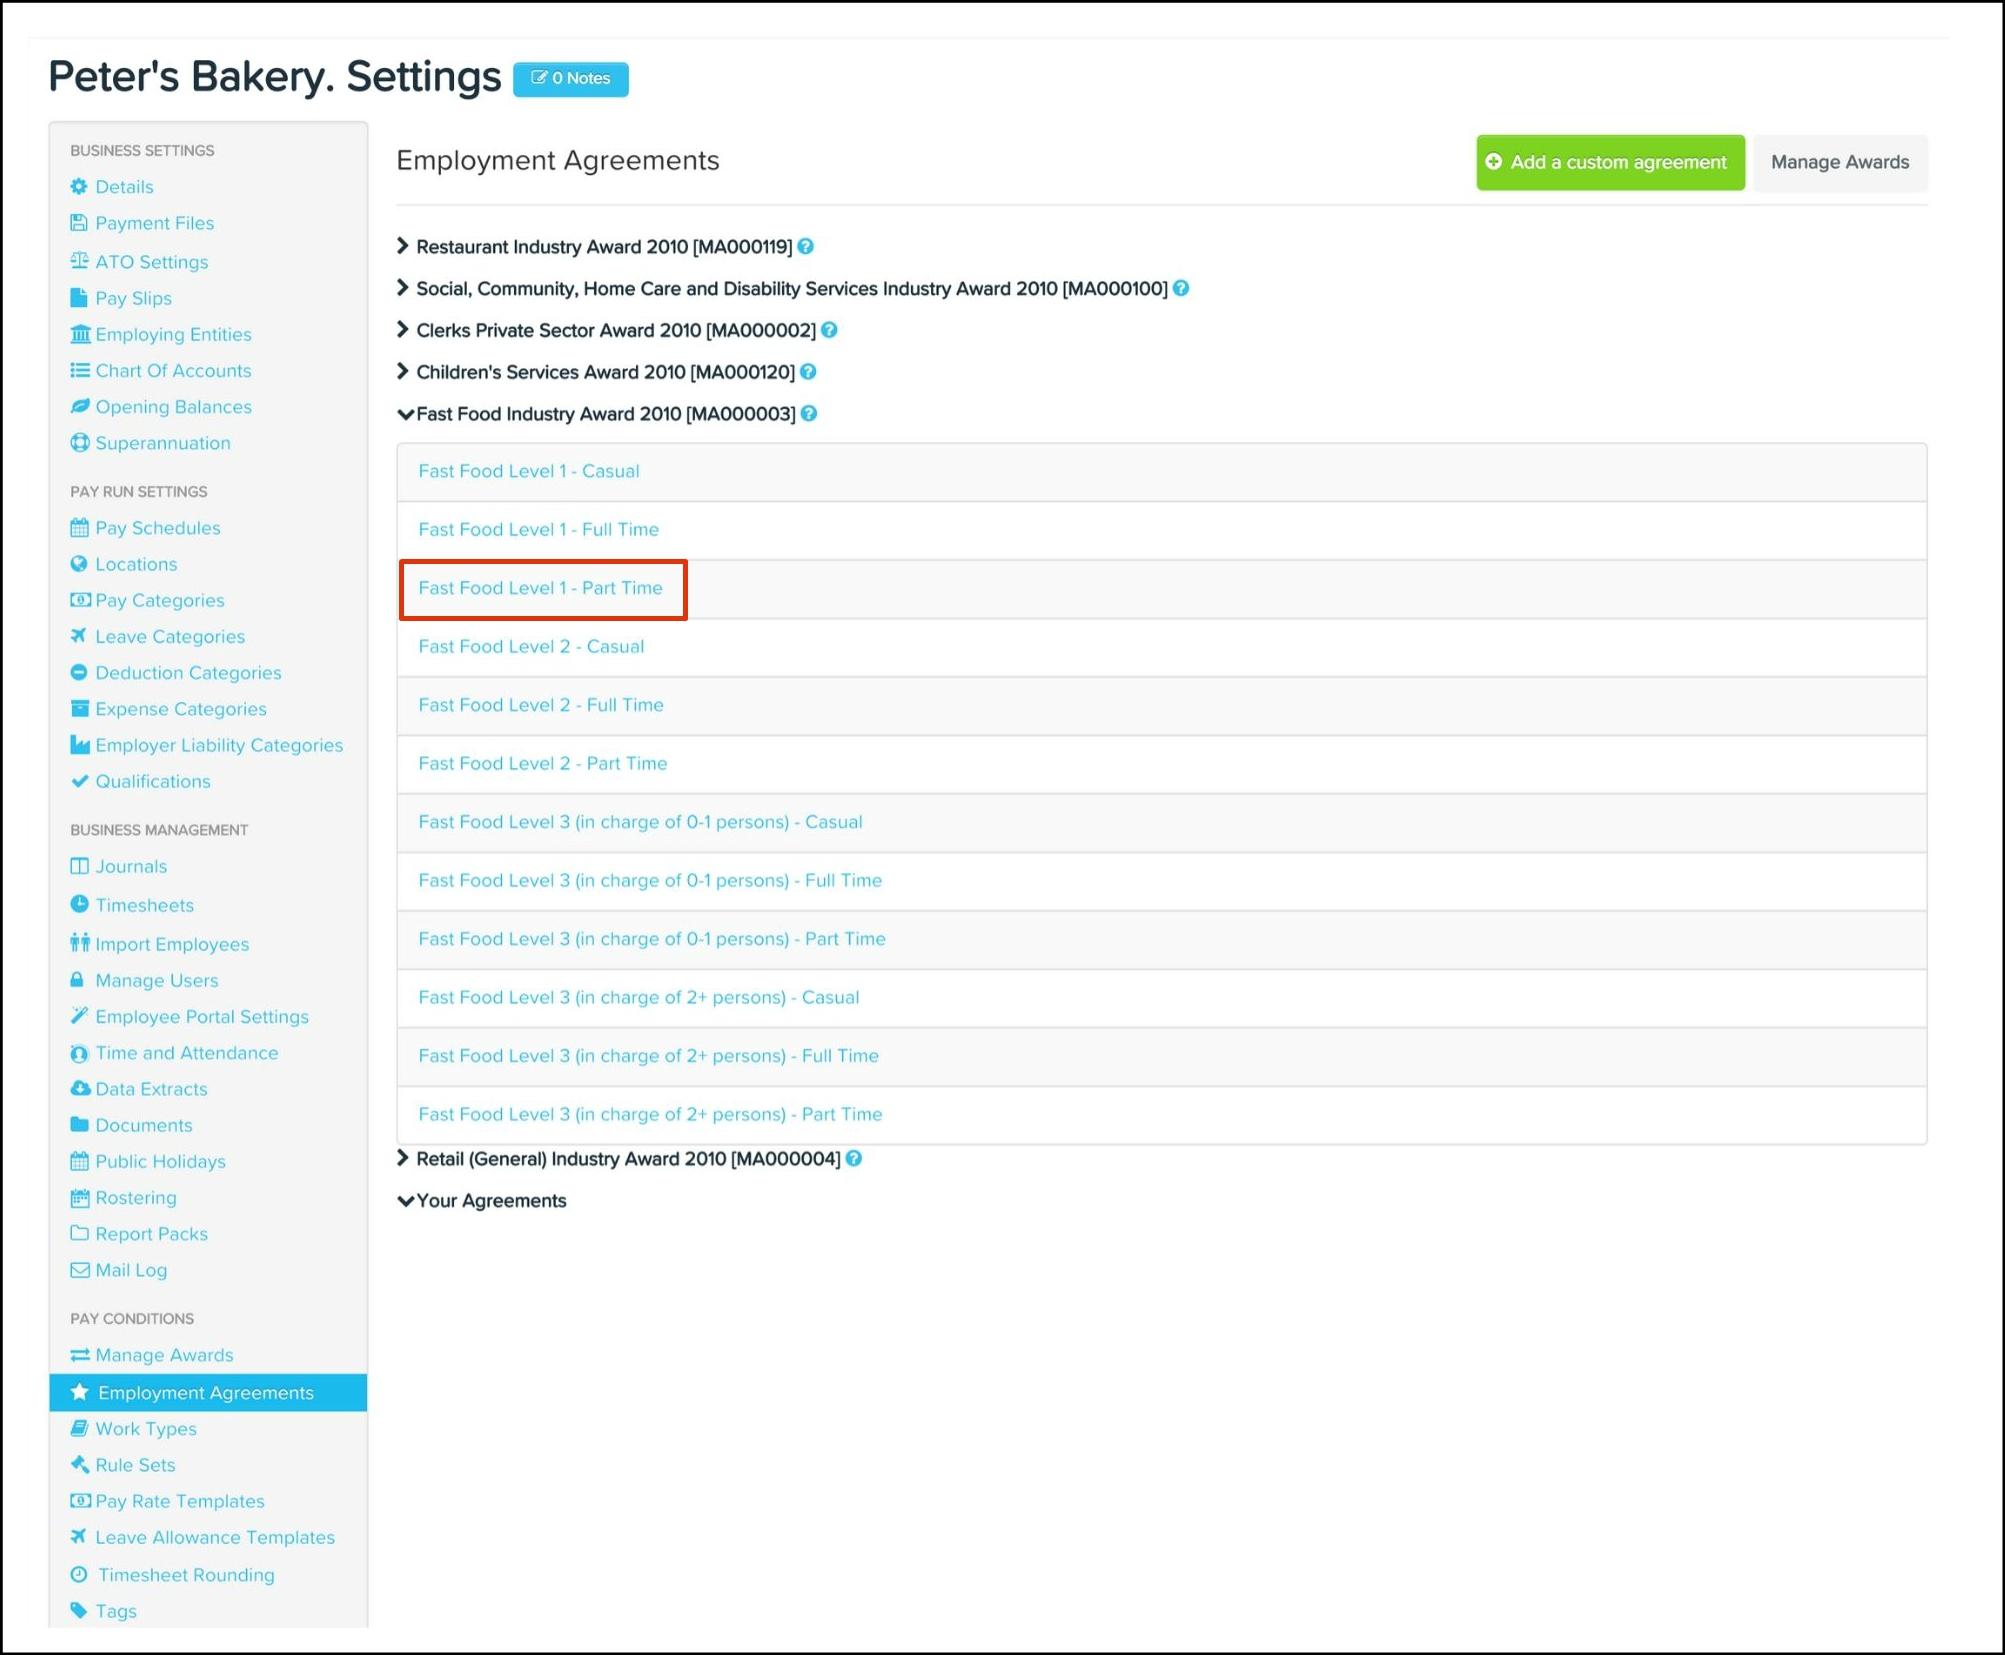The width and height of the screenshot is (2005, 1655).
Task: Click help icon next to Clerks Private Sector Award
Action: click(x=829, y=330)
